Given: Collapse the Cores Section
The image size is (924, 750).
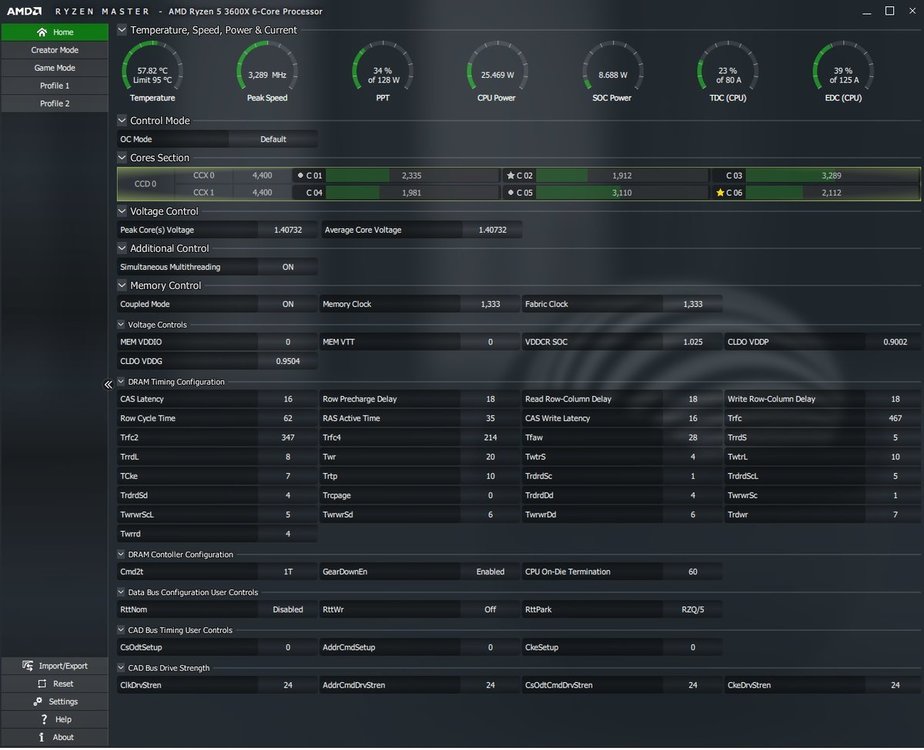Looking at the screenshot, I should pos(122,158).
